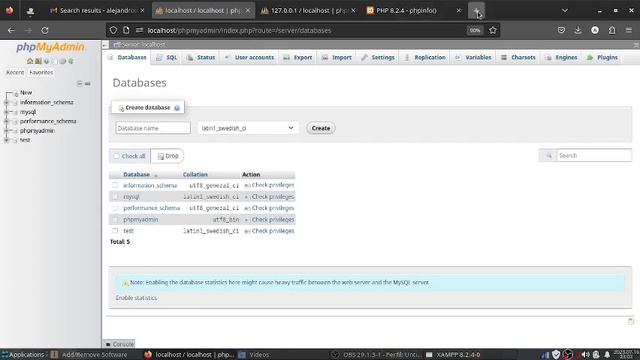640x360 pixels.
Task: Expand test tree node
Action: (6, 140)
